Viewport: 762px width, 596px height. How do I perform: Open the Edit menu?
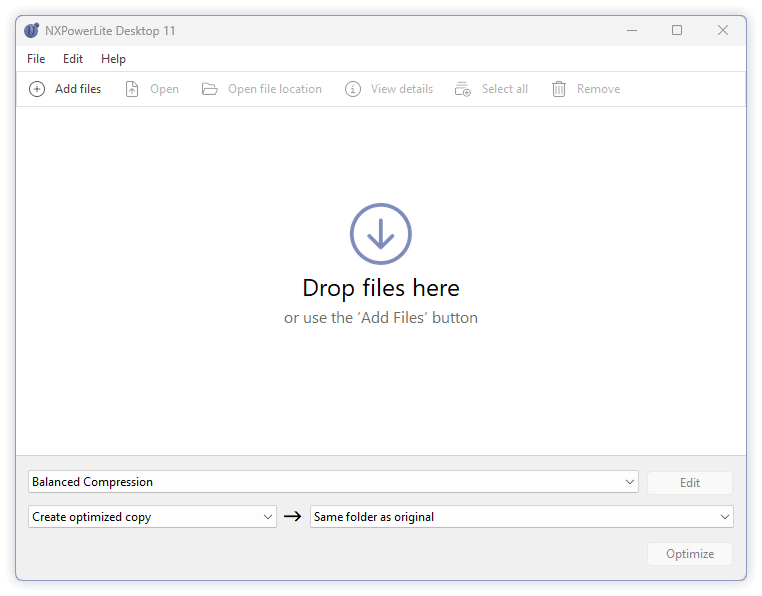point(73,59)
